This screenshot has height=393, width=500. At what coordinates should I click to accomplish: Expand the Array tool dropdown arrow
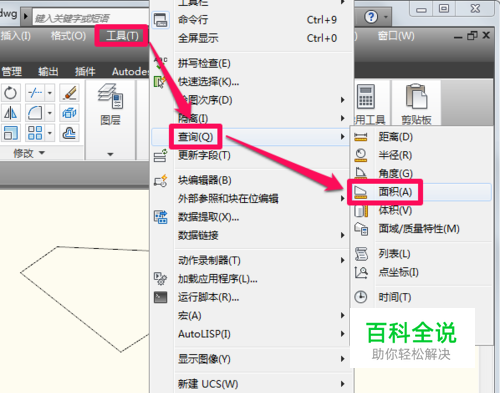click(x=50, y=133)
